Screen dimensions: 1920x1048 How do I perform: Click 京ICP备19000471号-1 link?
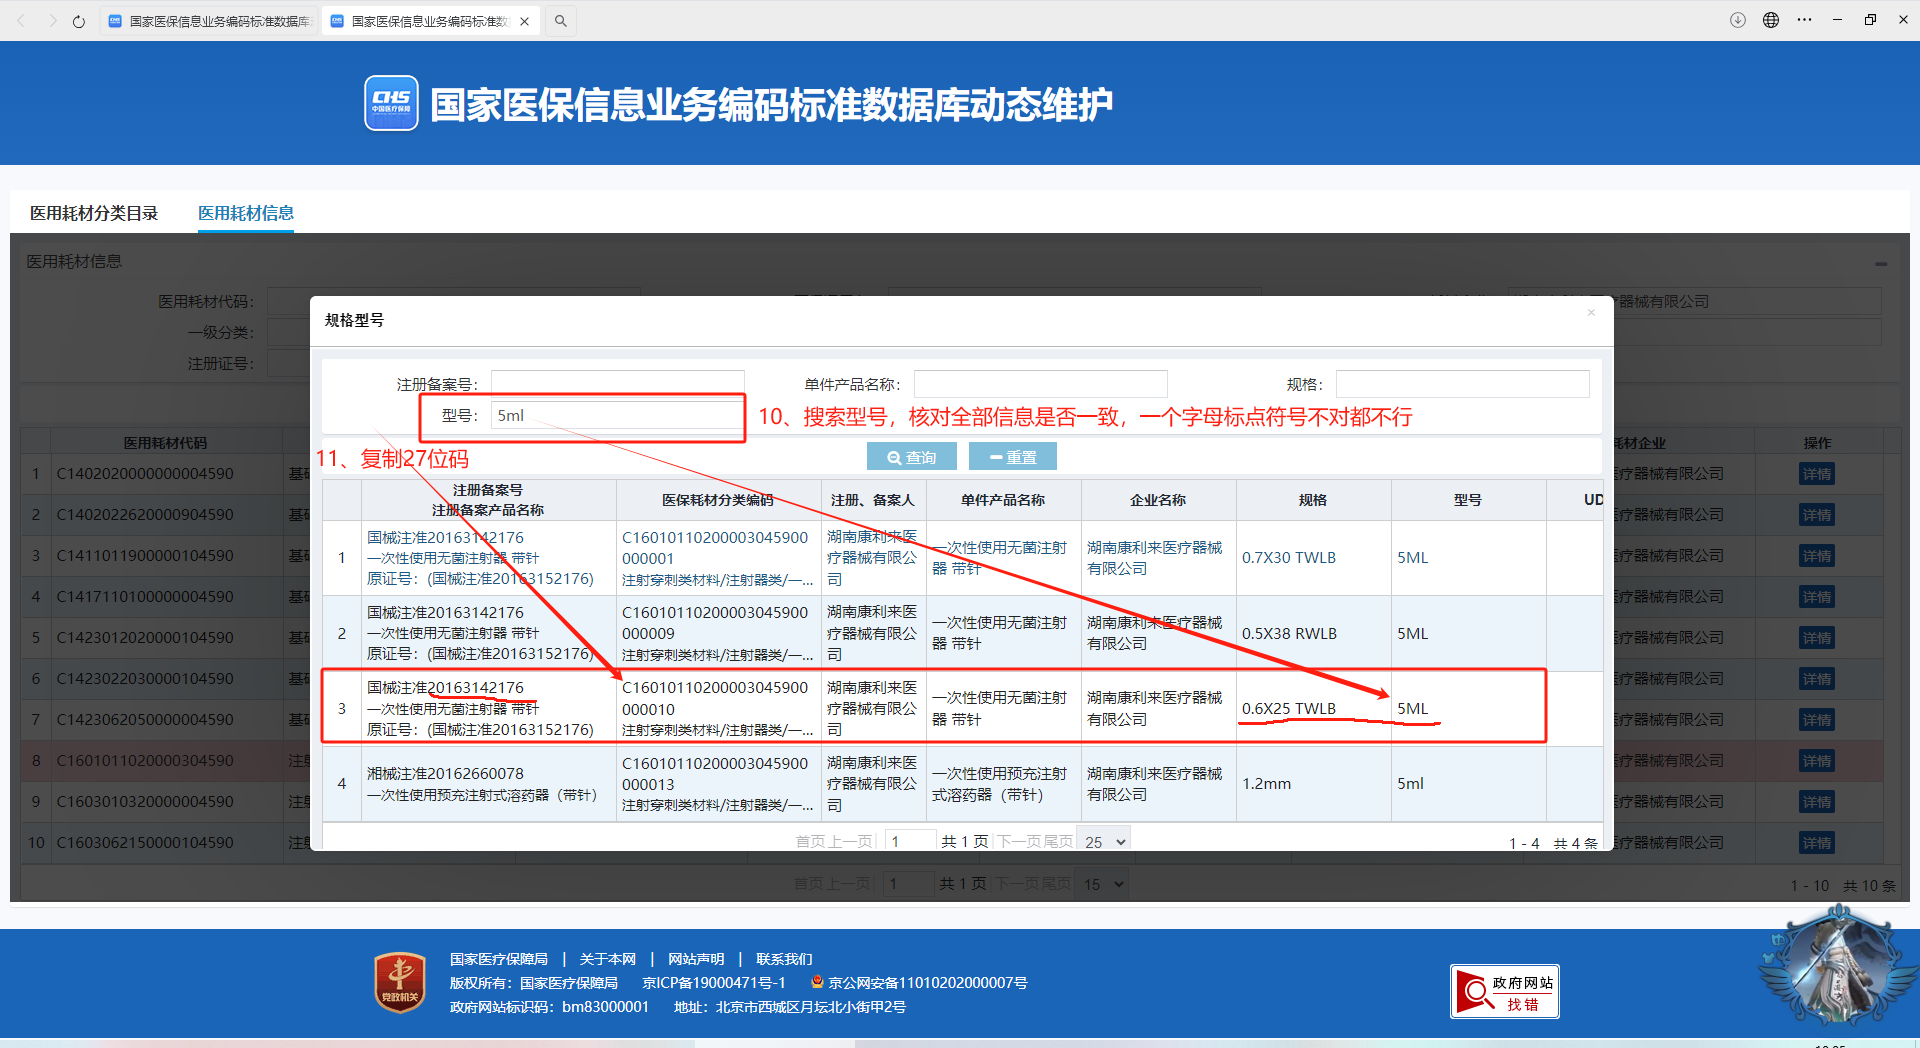[x=714, y=983]
